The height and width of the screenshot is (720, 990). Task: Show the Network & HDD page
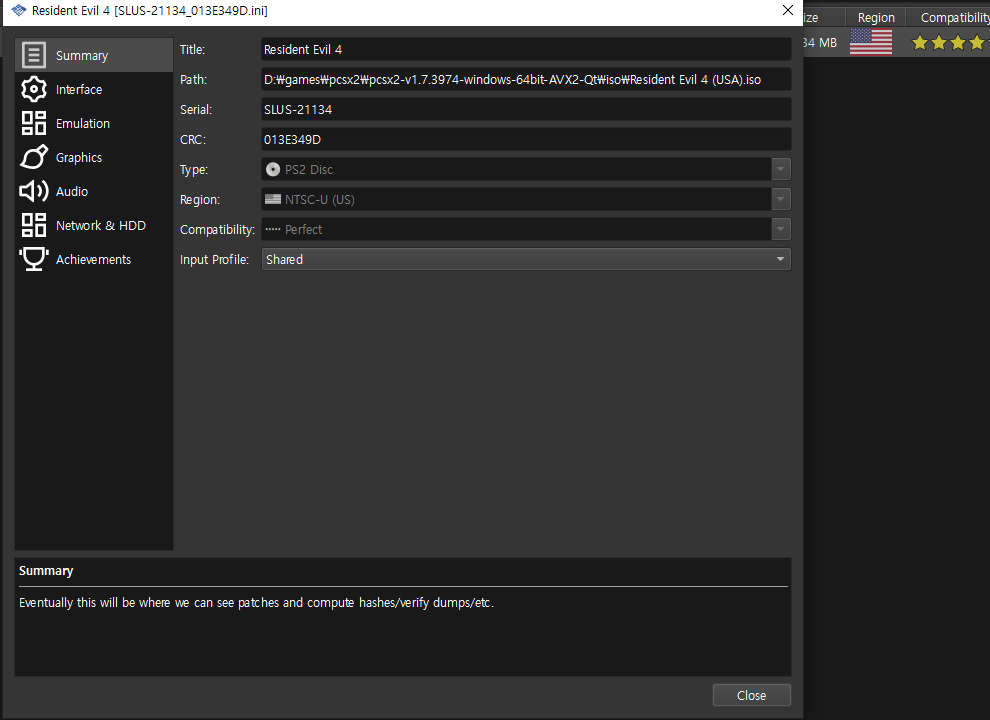pyautogui.click(x=94, y=225)
